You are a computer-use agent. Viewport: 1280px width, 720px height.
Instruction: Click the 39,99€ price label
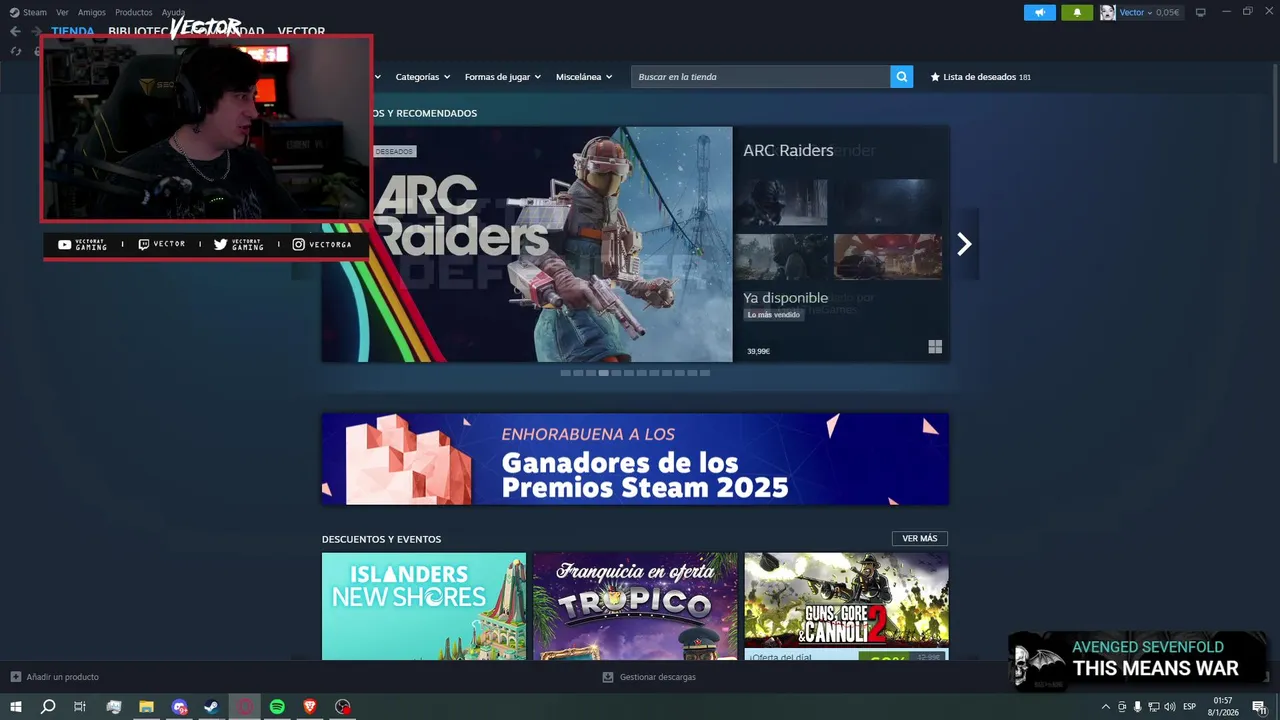click(759, 352)
